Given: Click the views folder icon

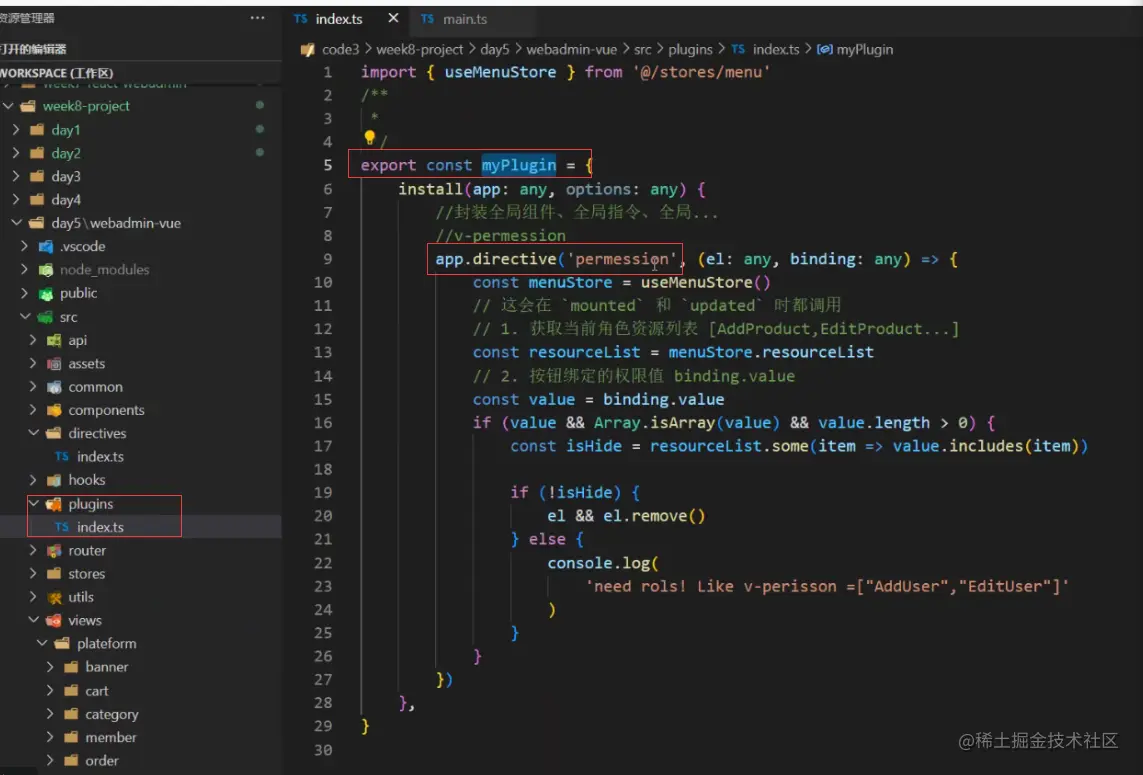Looking at the screenshot, I should pyautogui.click(x=54, y=621).
